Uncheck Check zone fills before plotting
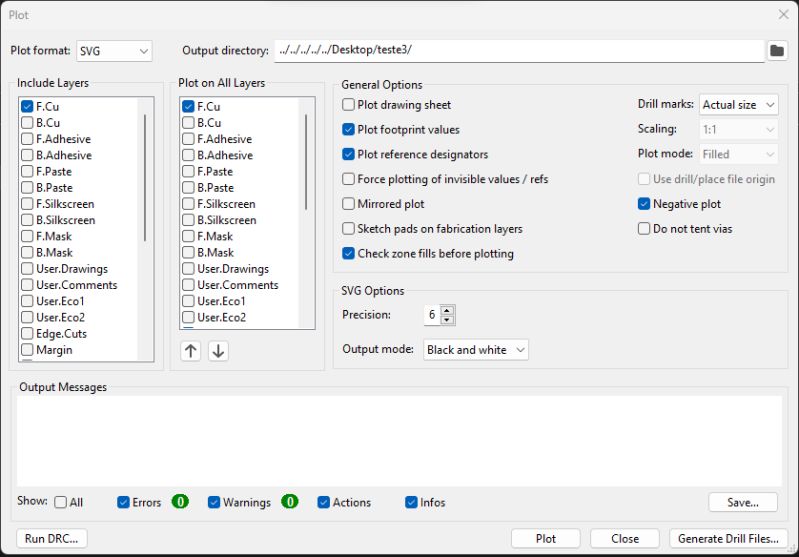799x557 pixels. tap(349, 253)
